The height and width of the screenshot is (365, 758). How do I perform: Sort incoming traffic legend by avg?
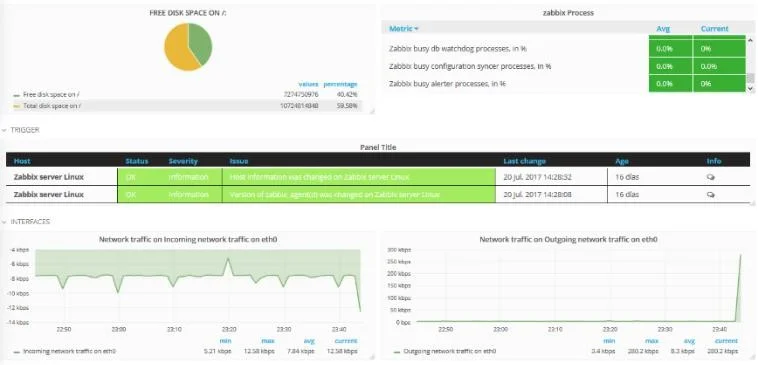click(310, 341)
